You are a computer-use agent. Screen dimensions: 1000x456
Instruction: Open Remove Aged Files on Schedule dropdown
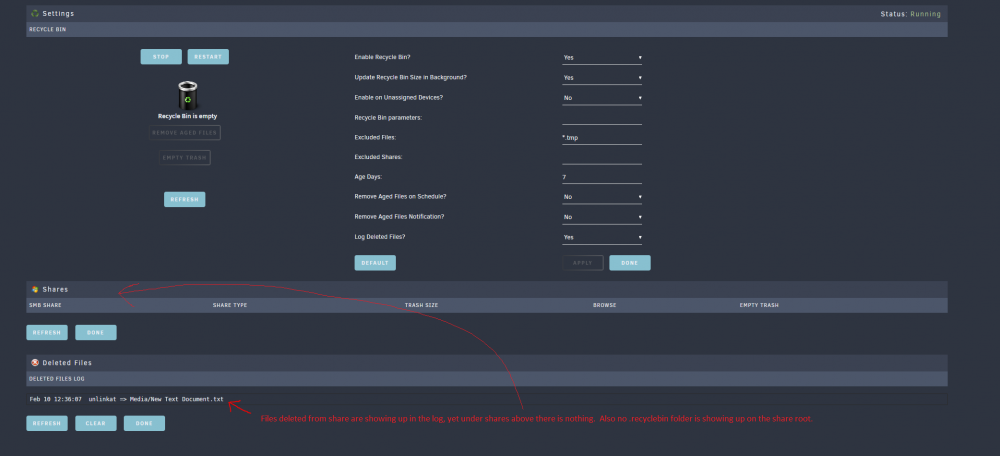pyautogui.click(x=602, y=197)
